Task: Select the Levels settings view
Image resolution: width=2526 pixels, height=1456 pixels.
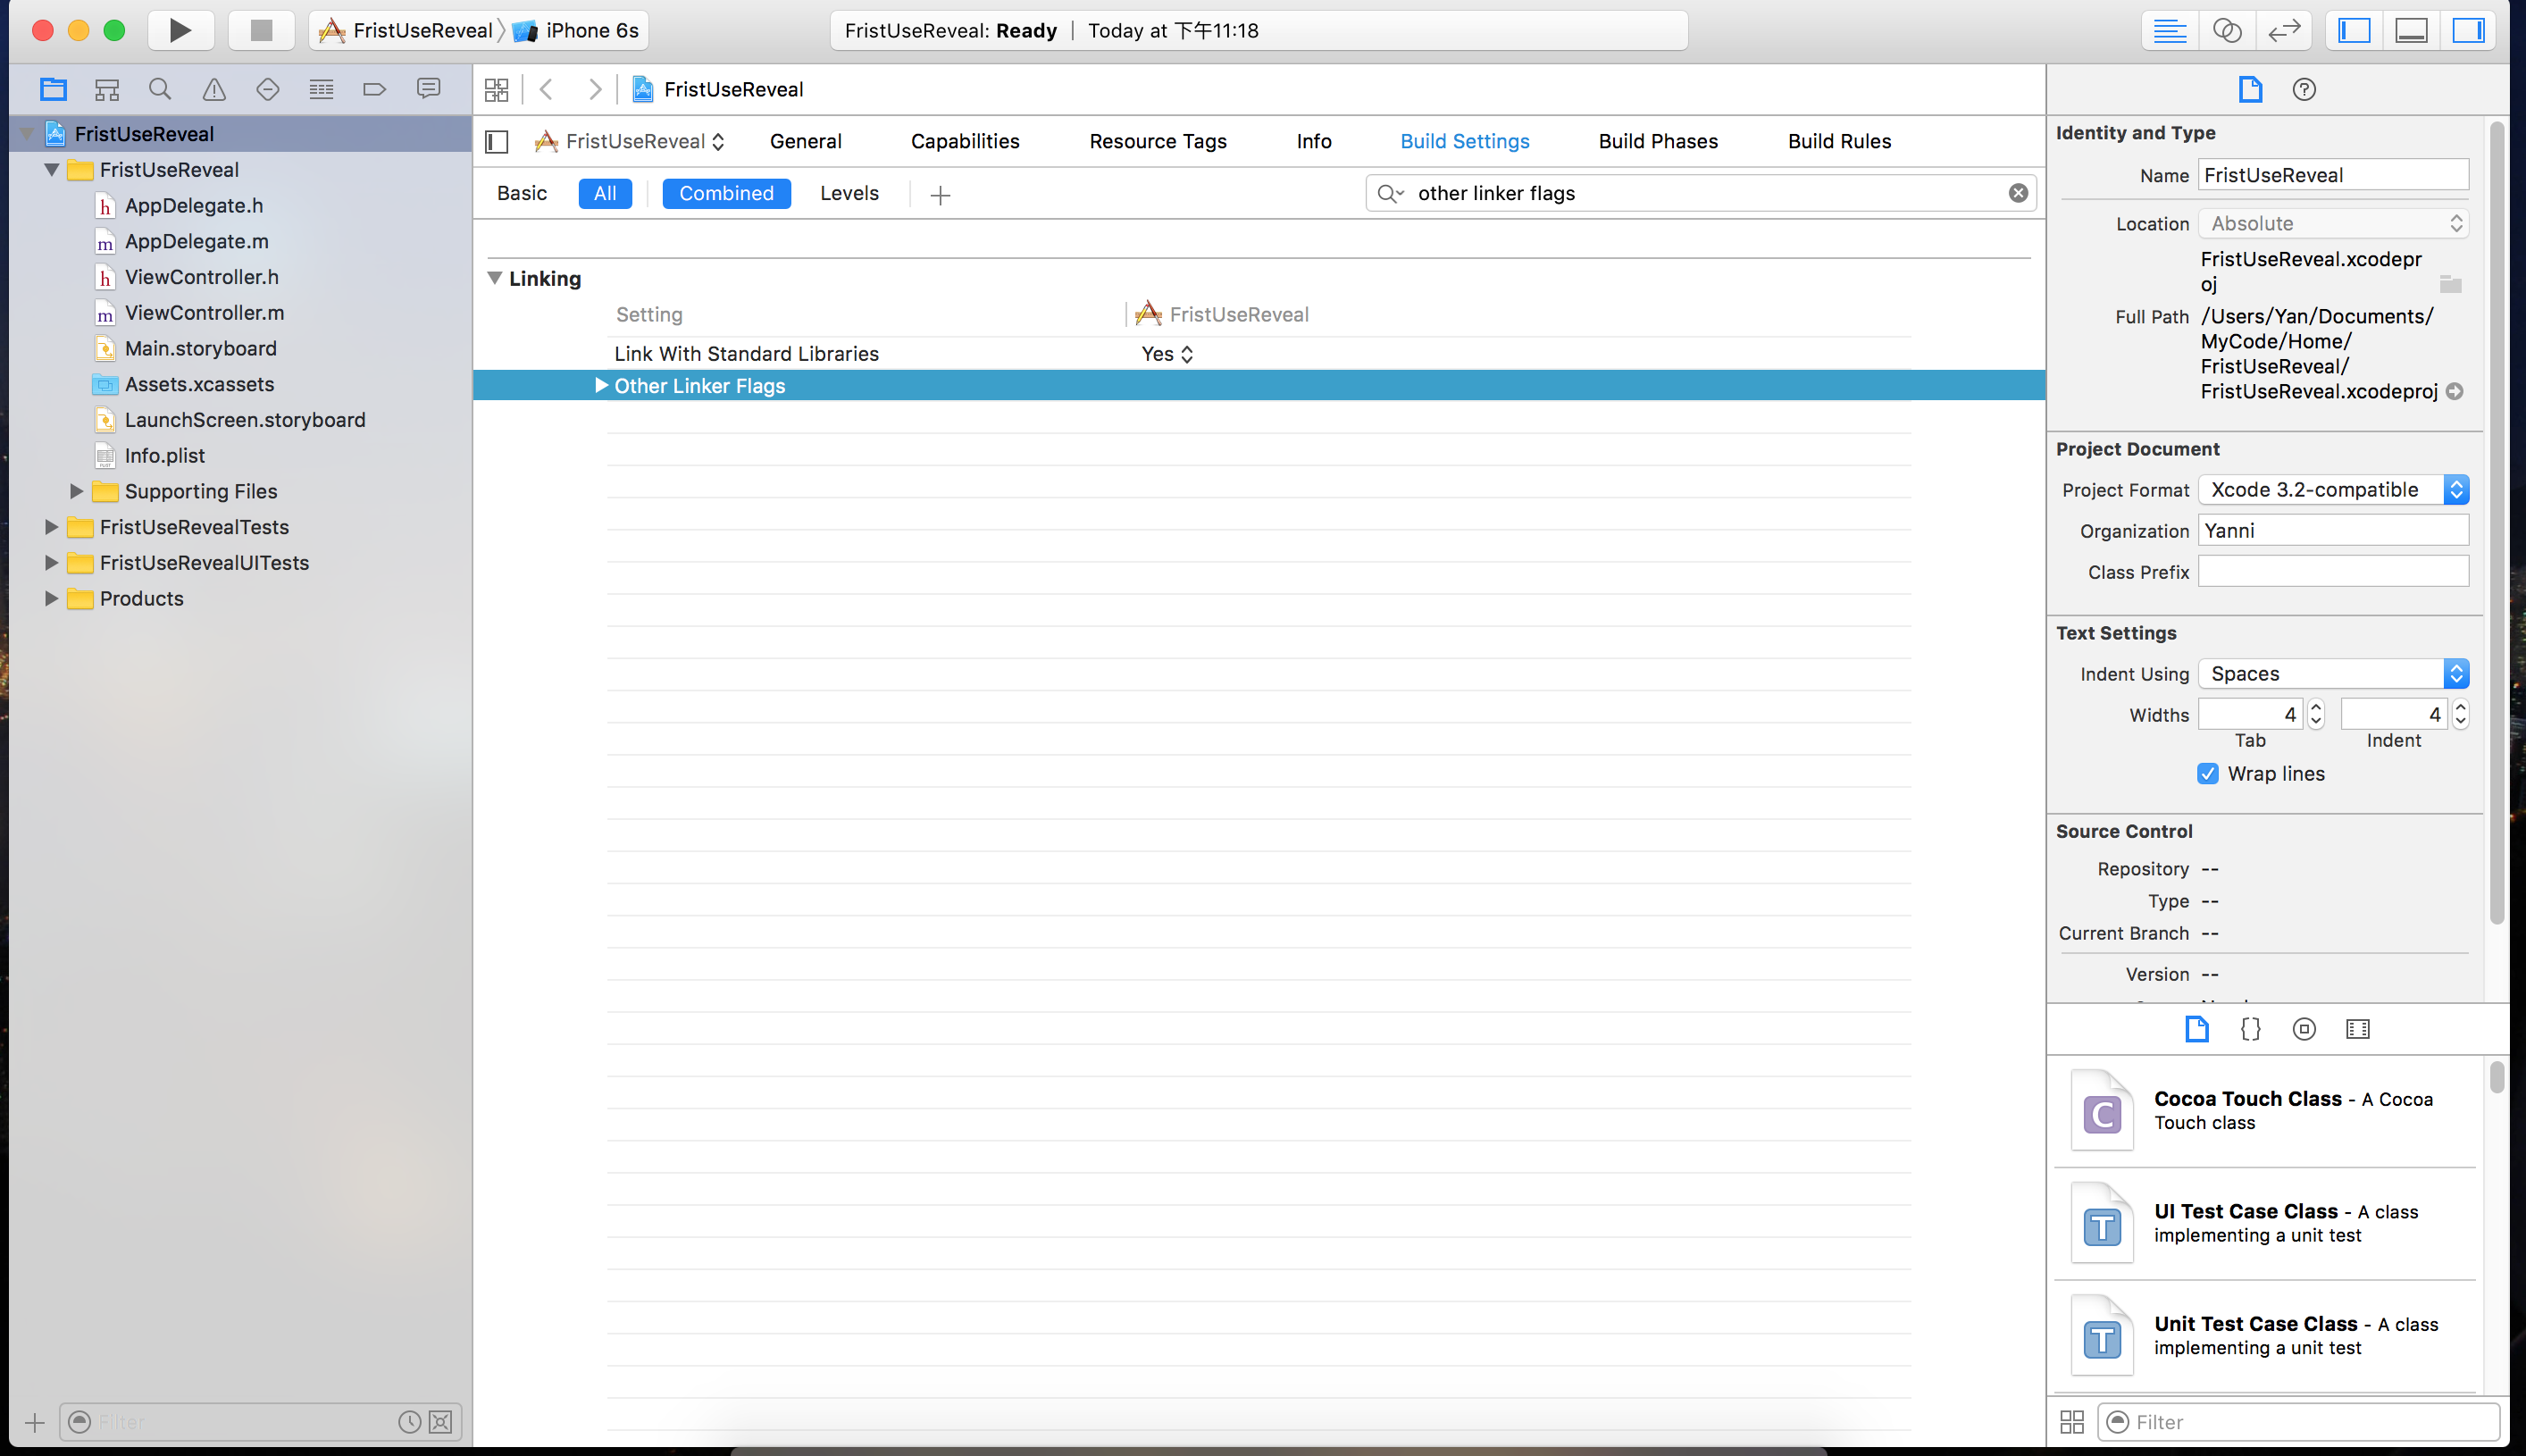Action: pos(849,193)
